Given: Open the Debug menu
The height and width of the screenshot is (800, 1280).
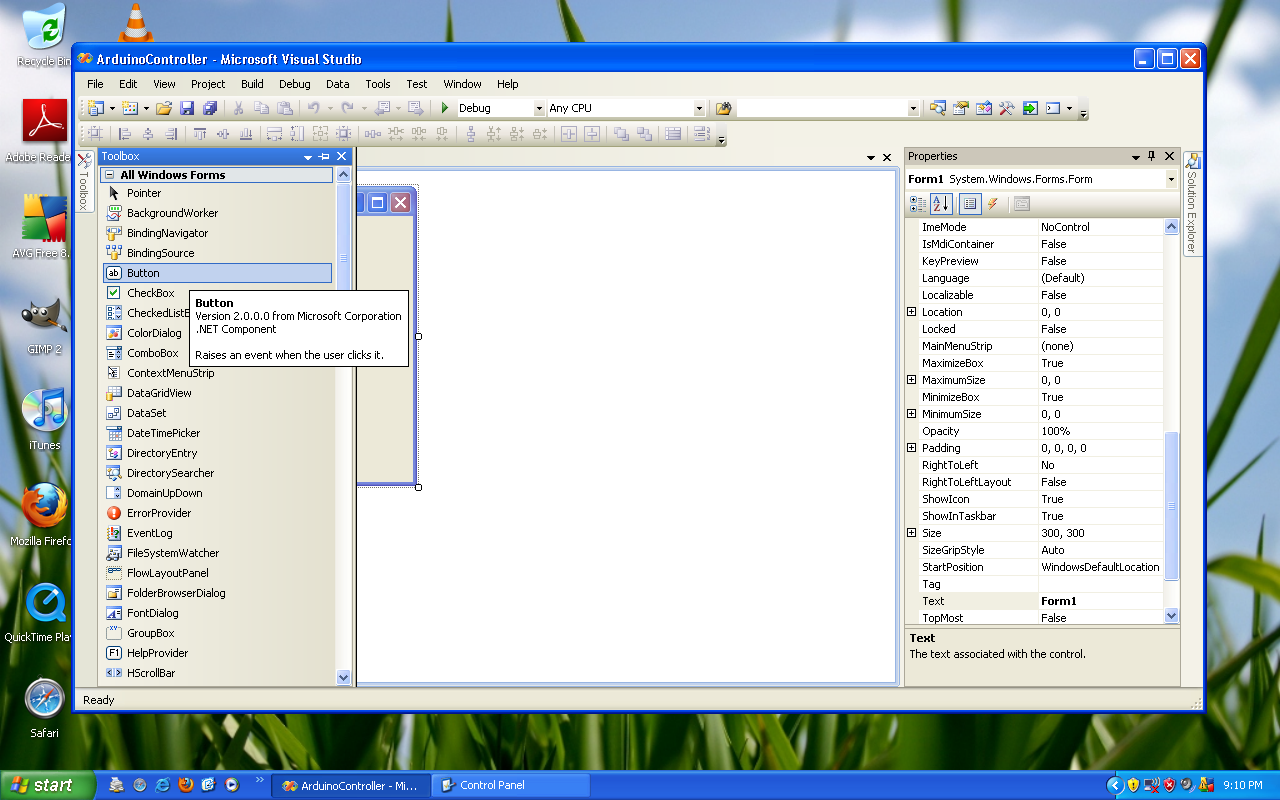Looking at the screenshot, I should tap(295, 84).
